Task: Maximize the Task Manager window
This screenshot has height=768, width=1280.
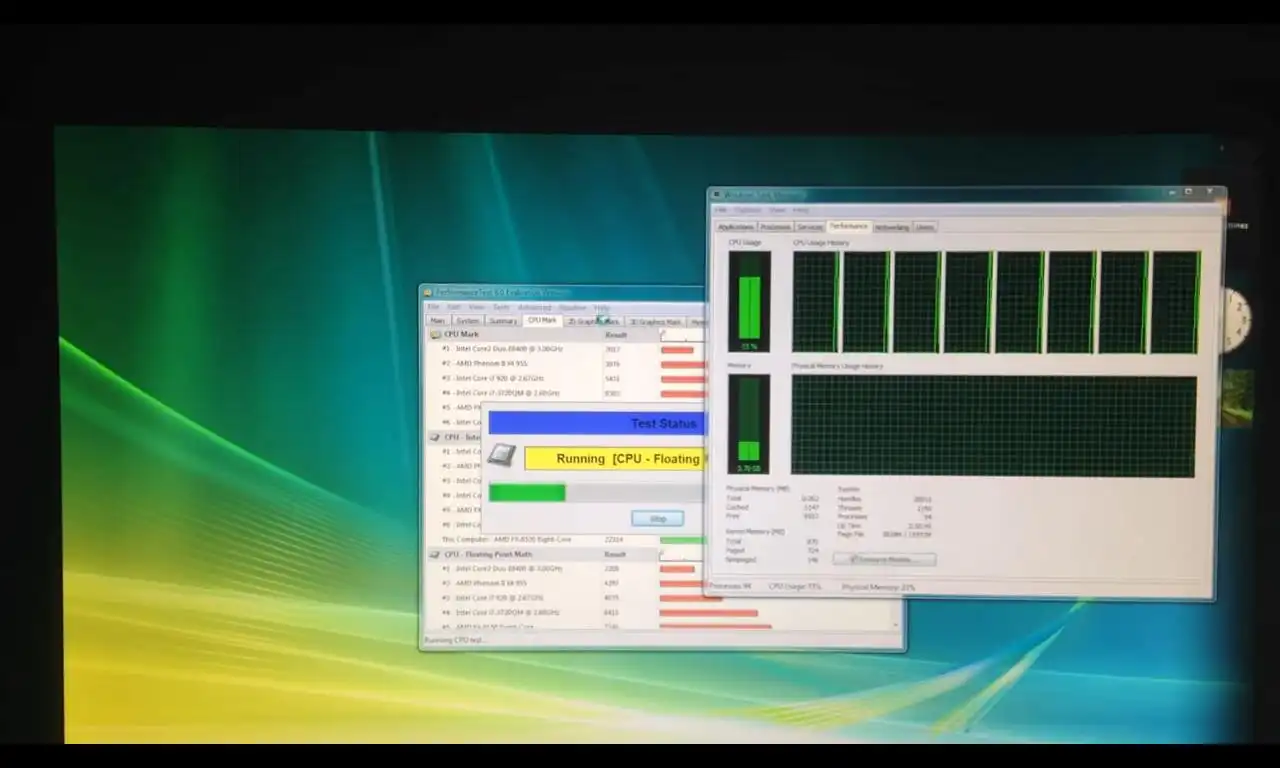Action: coord(1187,192)
